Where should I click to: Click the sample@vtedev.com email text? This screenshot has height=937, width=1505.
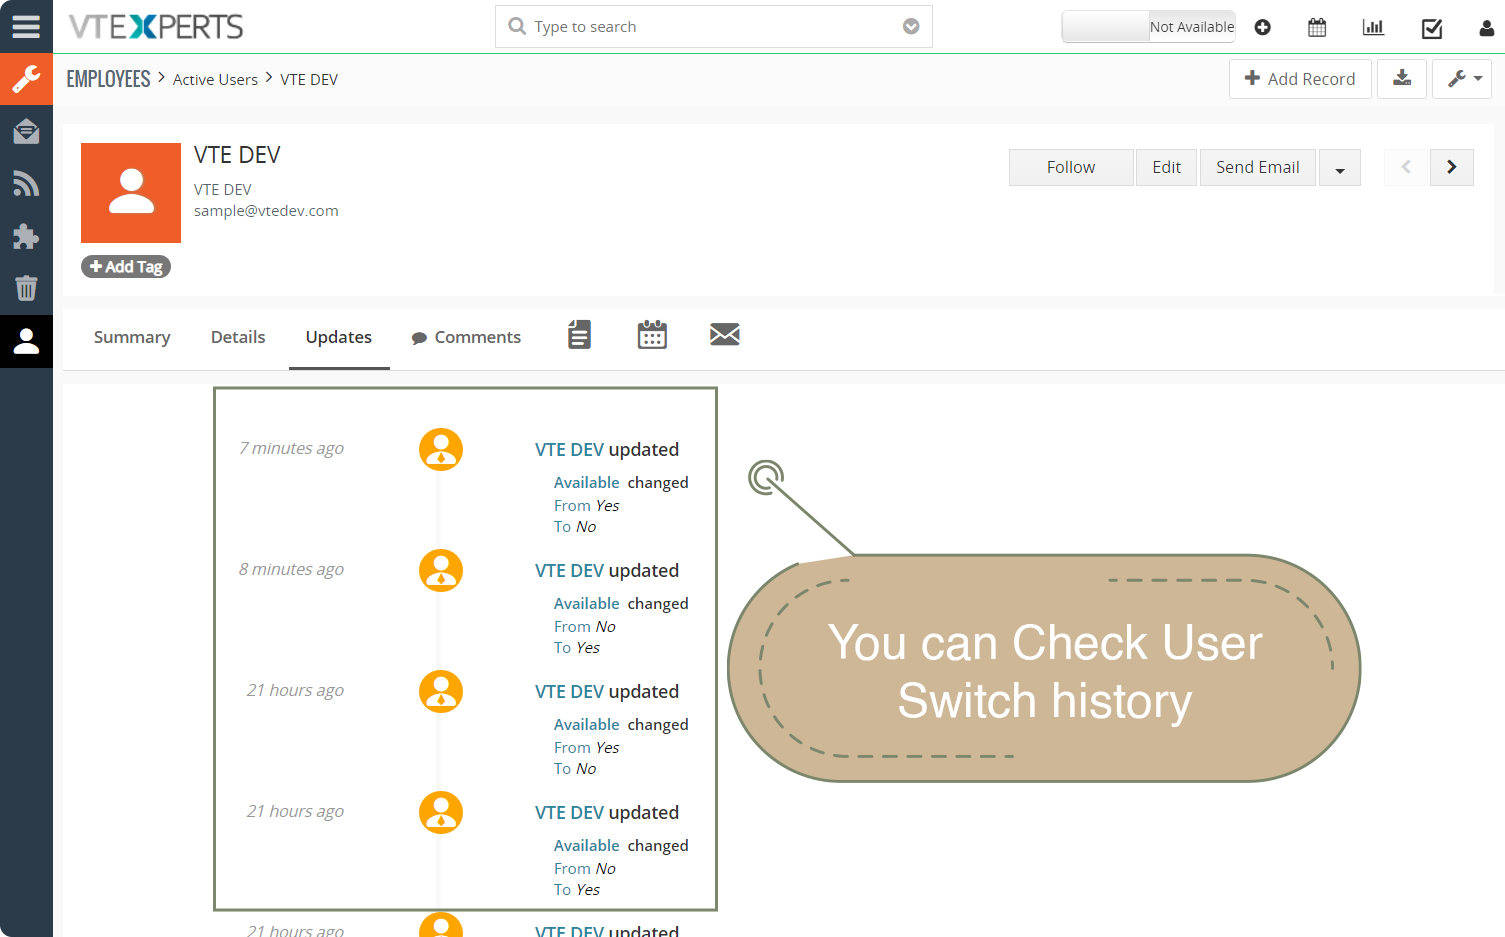tap(266, 210)
